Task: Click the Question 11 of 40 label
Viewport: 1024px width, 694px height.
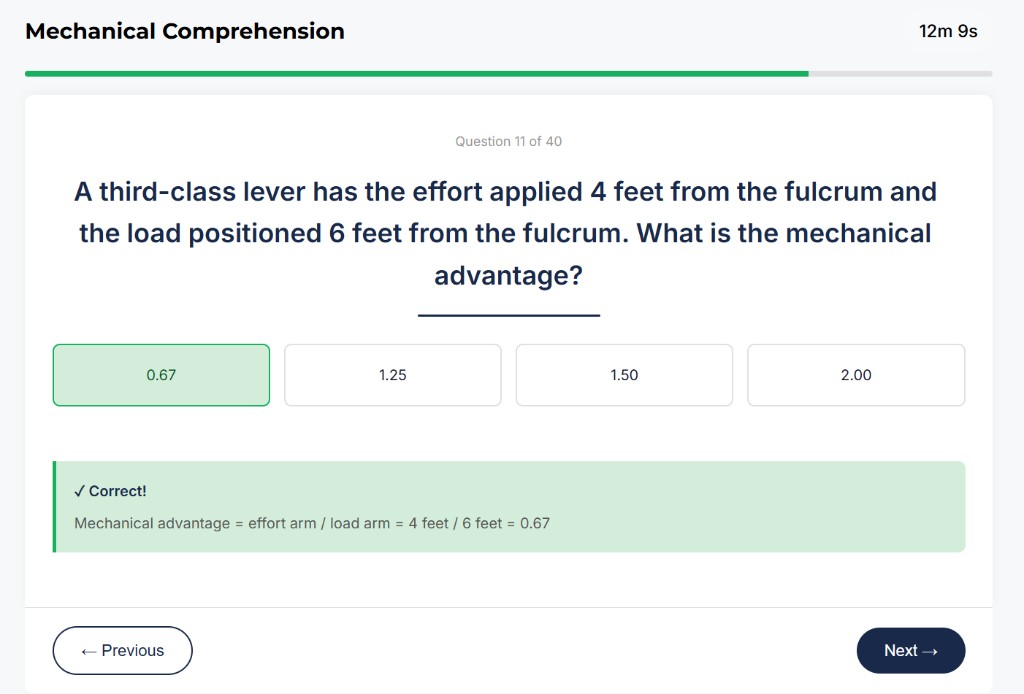Action: [x=508, y=141]
